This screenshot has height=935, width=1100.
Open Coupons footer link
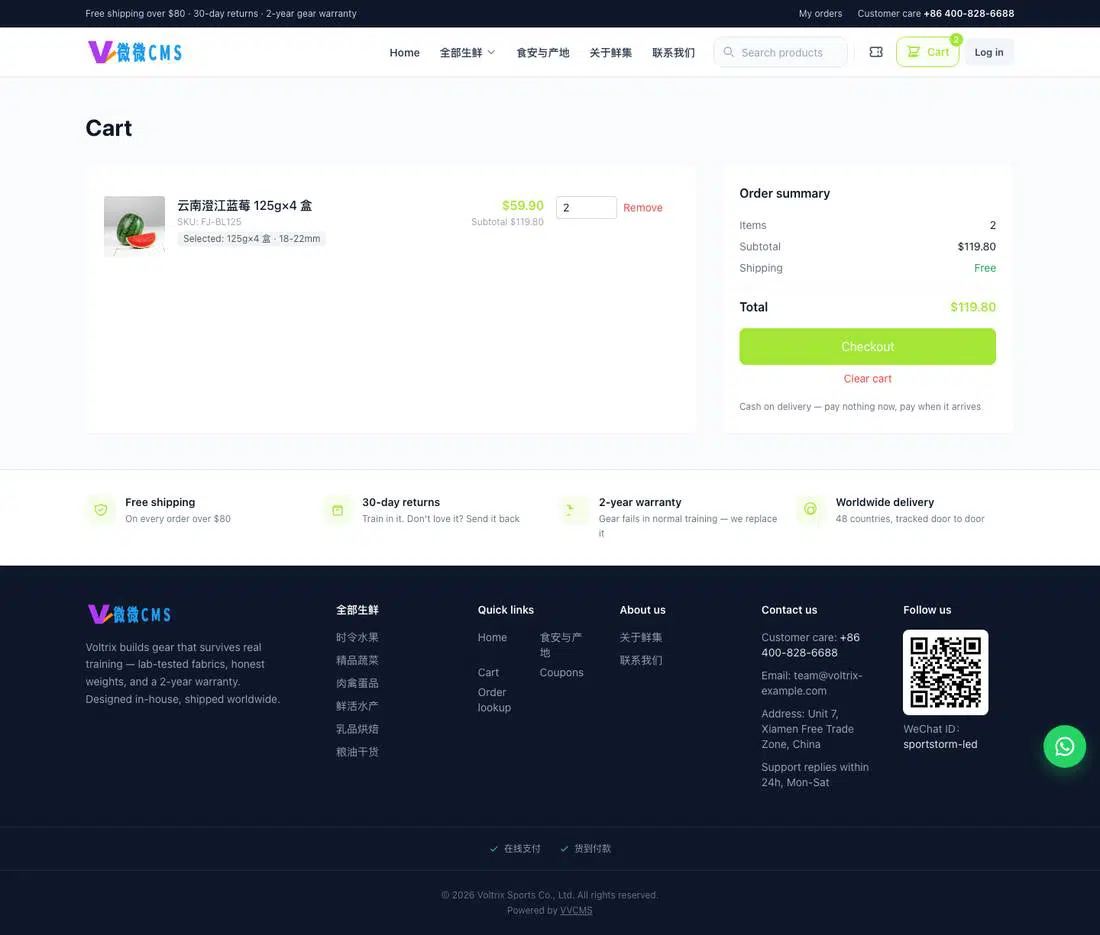click(x=561, y=673)
